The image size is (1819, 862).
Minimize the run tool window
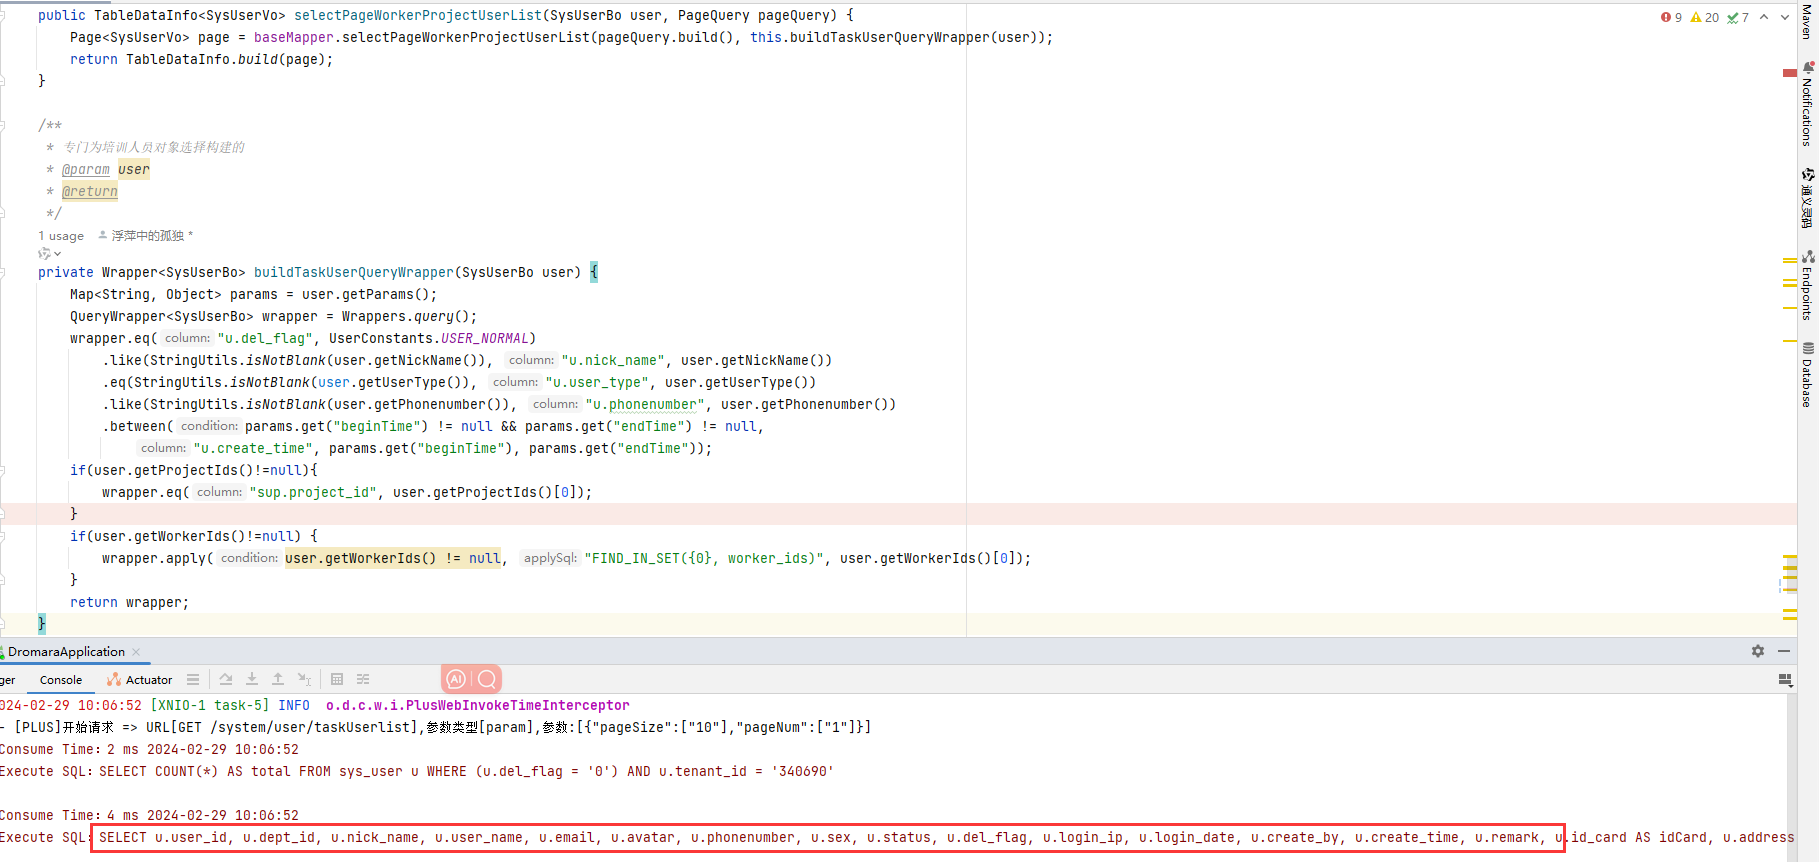[x=1784, y=651]
